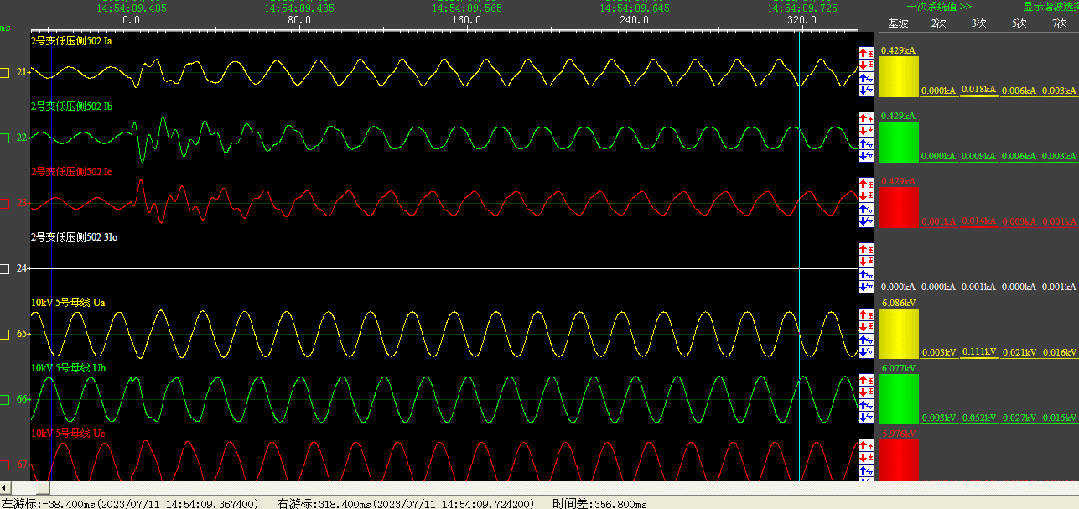Click the blue up-arrow icon for the Ub channel

coord(866,405)
